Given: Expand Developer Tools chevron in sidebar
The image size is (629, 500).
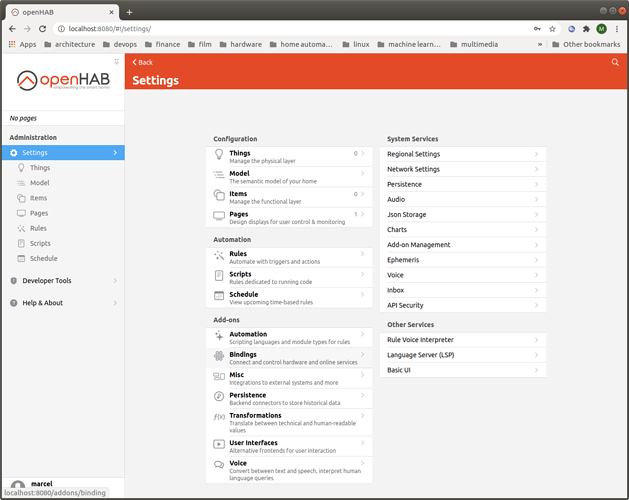Looking at the screenshot, I should tap(115, 281).
